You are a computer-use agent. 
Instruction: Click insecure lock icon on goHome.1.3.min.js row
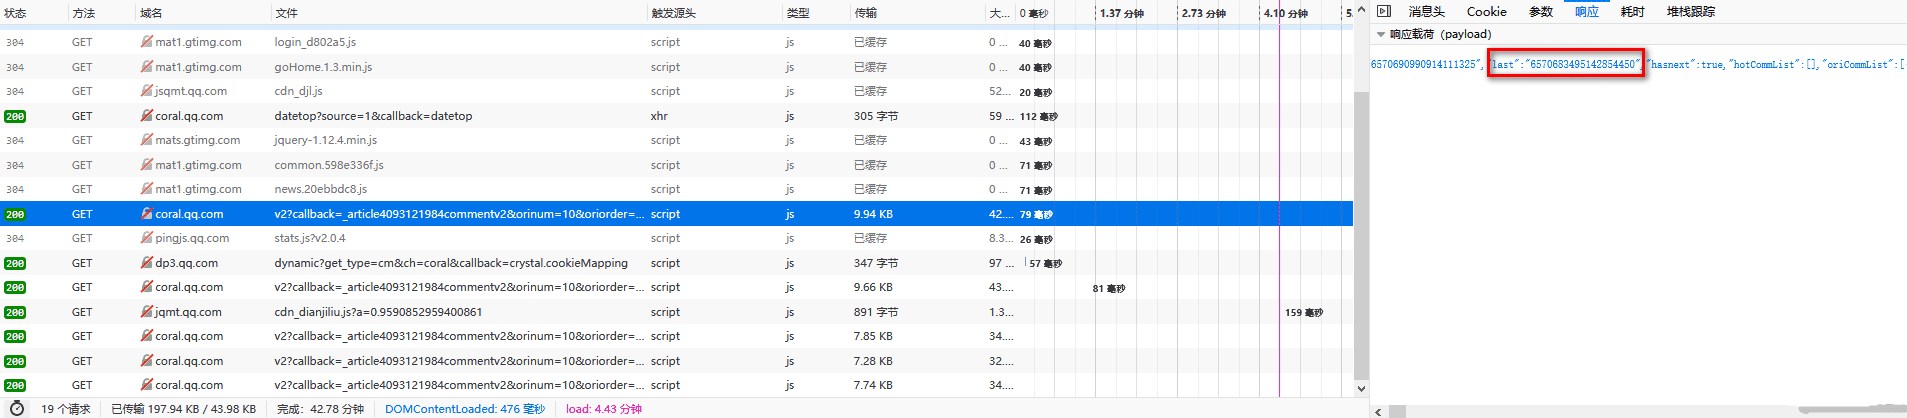tap(147, 67)
